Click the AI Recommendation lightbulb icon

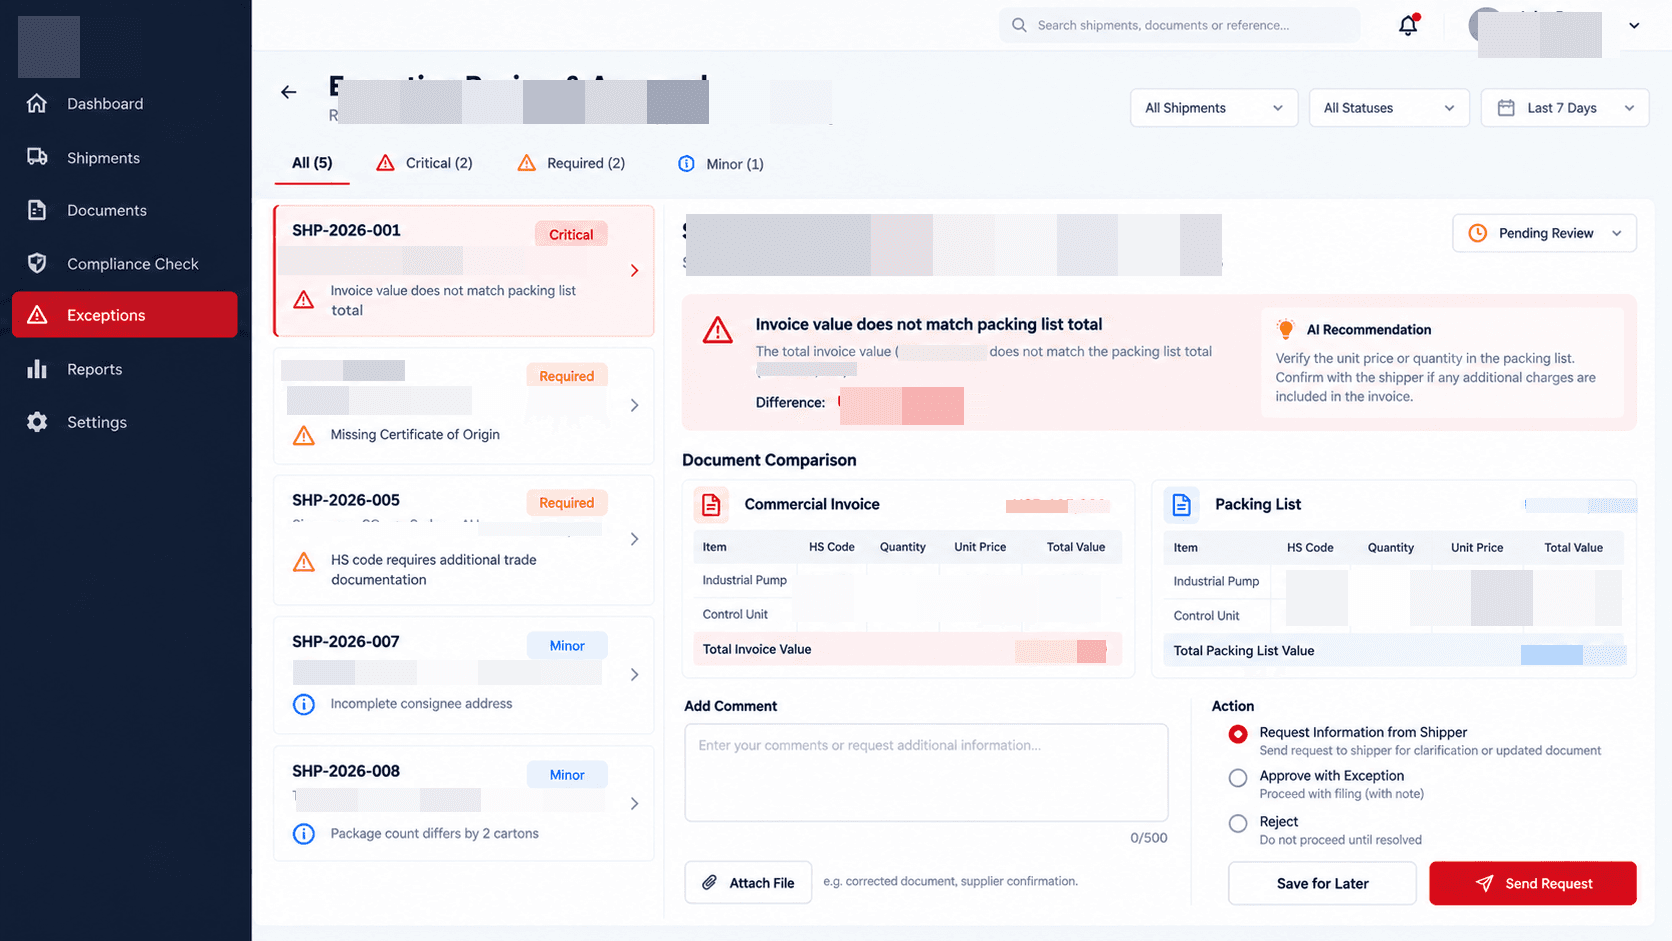click(x=1286, y=329)
